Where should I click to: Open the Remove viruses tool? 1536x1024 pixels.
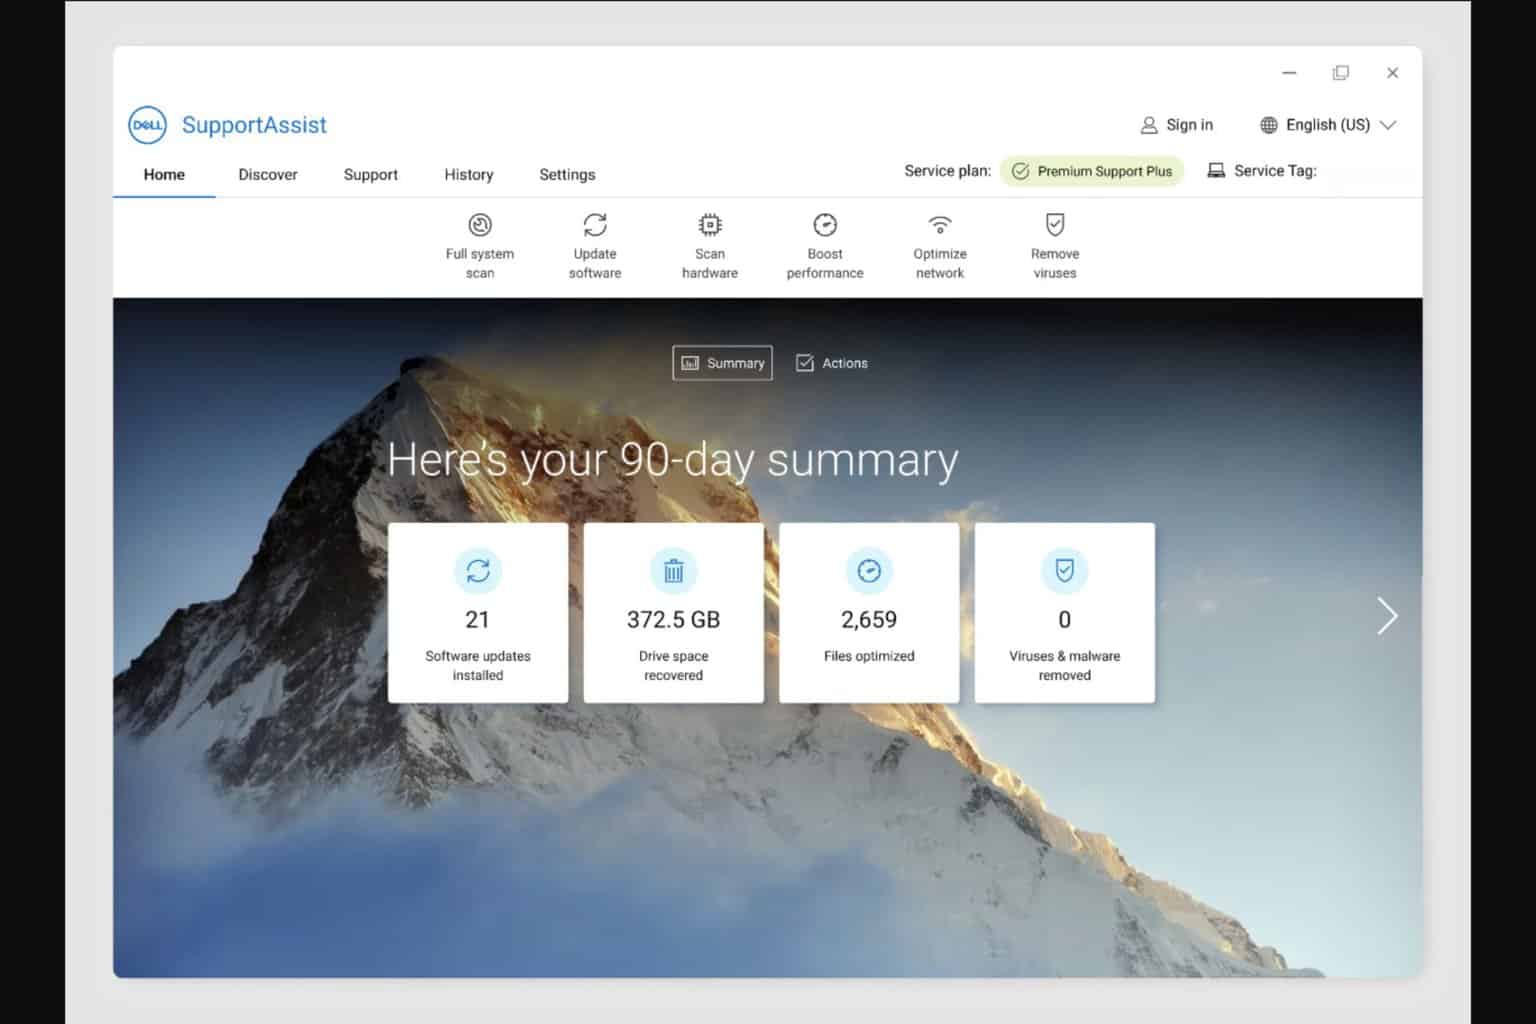(x=1055, y=246)
